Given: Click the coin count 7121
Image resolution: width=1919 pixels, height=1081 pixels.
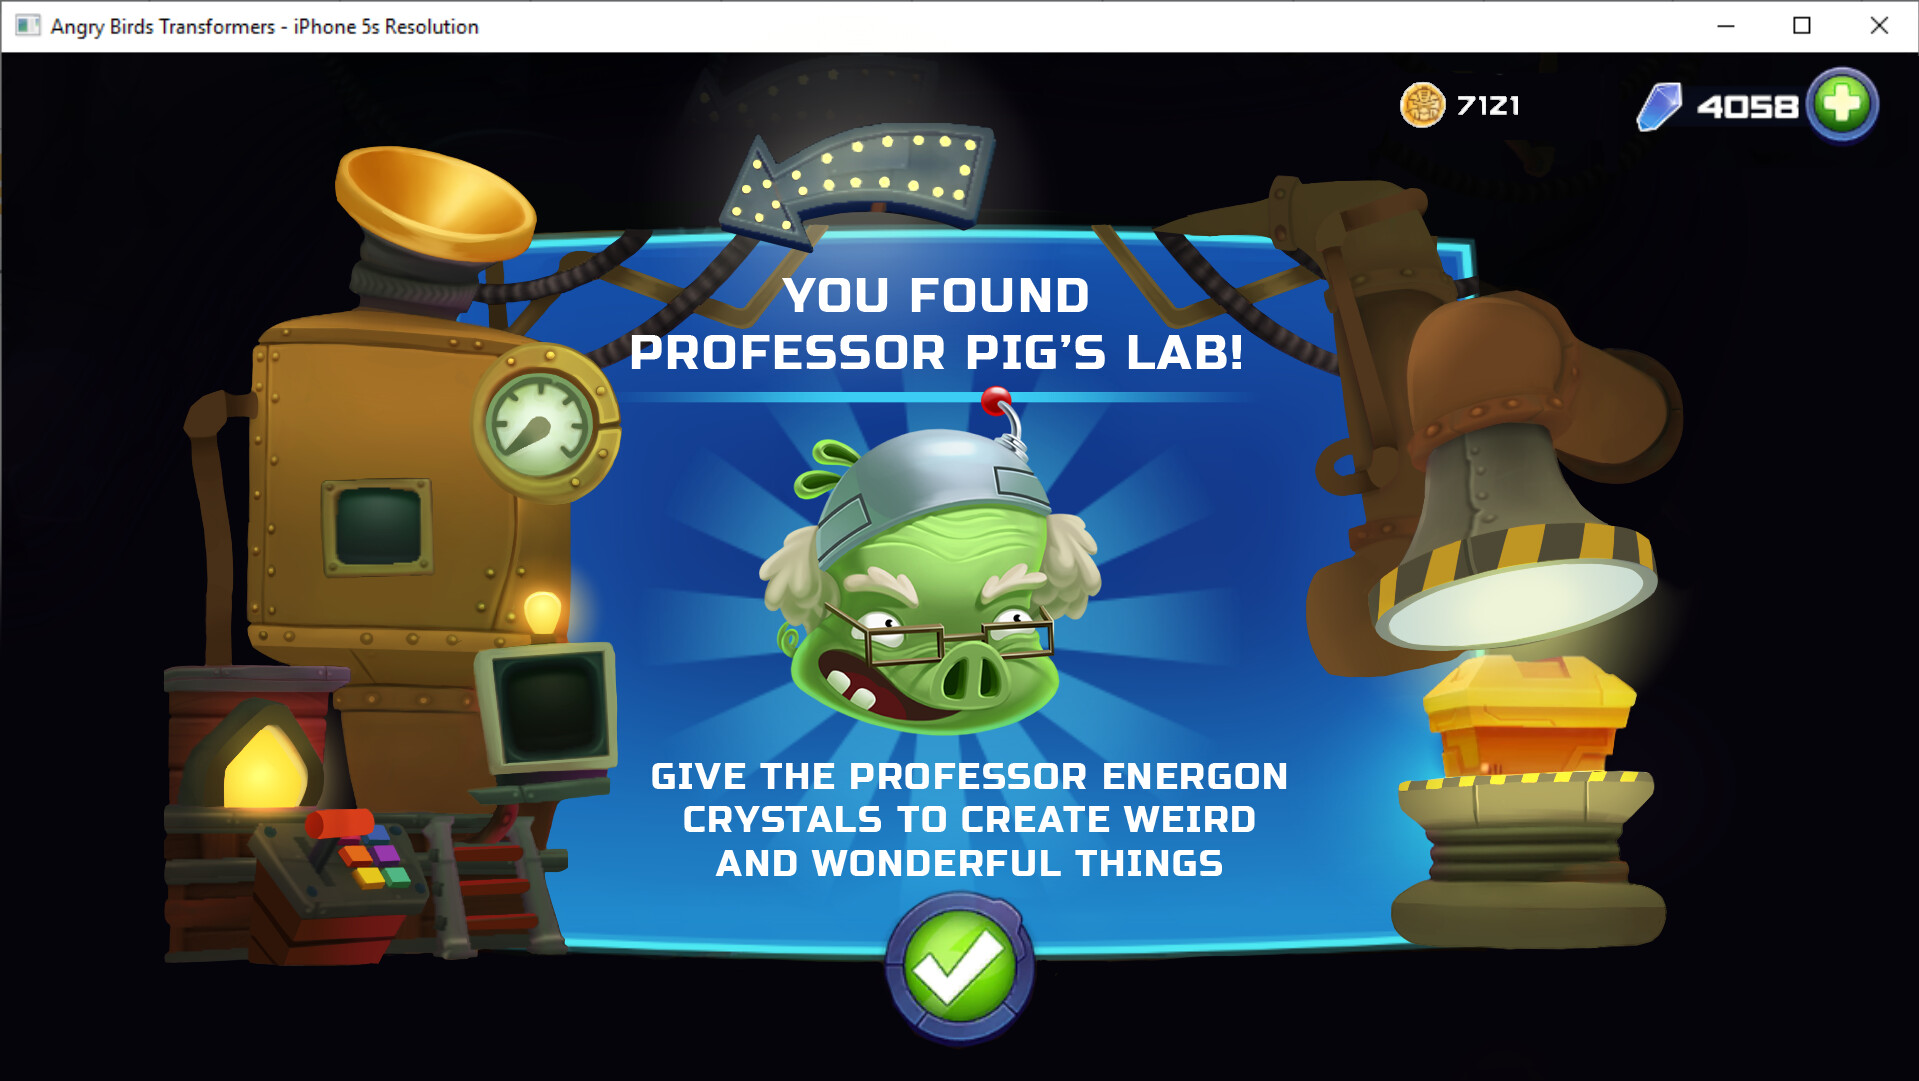Looking at the screenshot, I should 1488,106.
